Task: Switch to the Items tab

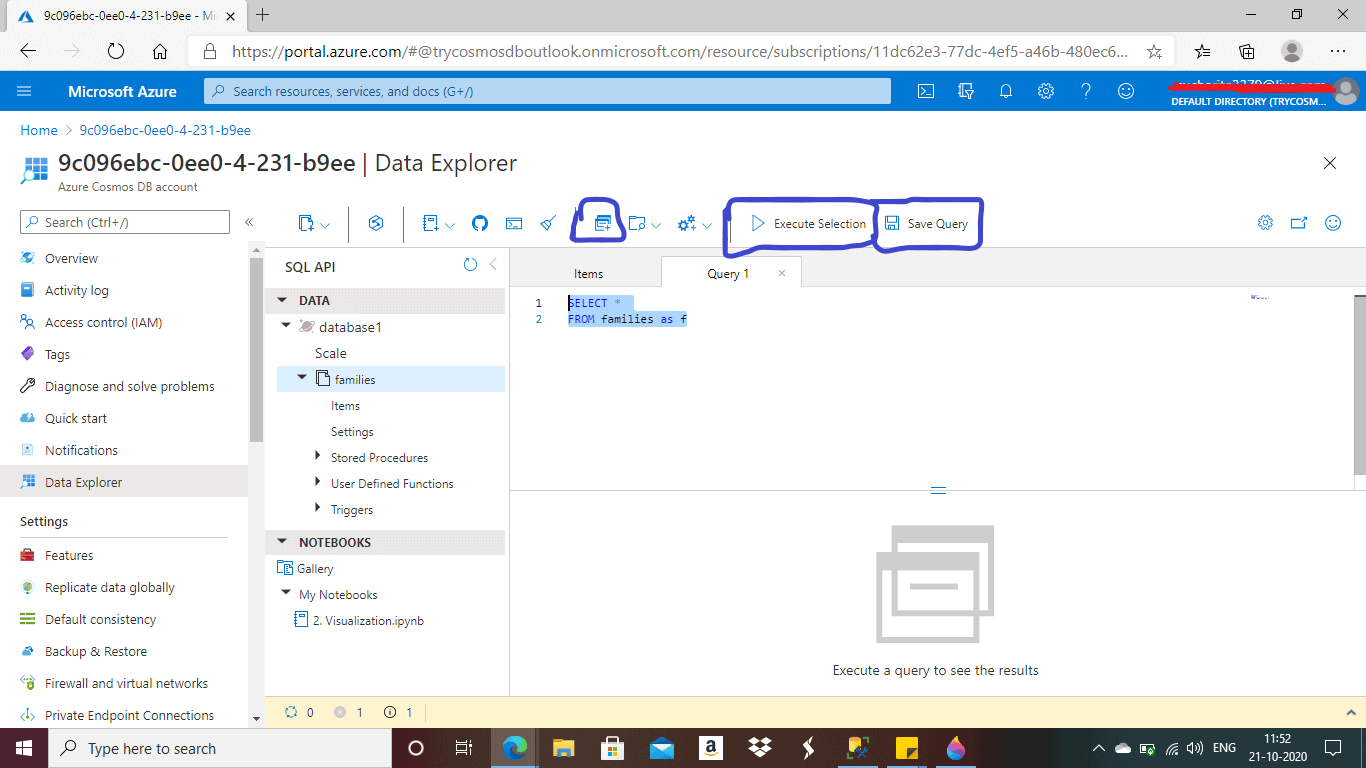Action: coord(588,274)
